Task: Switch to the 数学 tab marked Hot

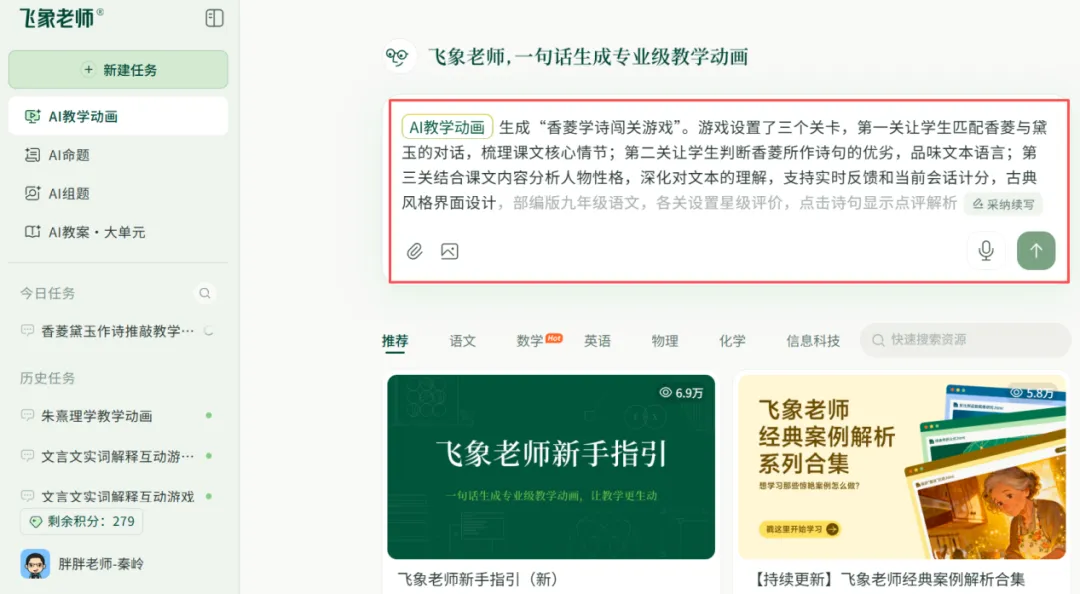Action: coord(539,340)
